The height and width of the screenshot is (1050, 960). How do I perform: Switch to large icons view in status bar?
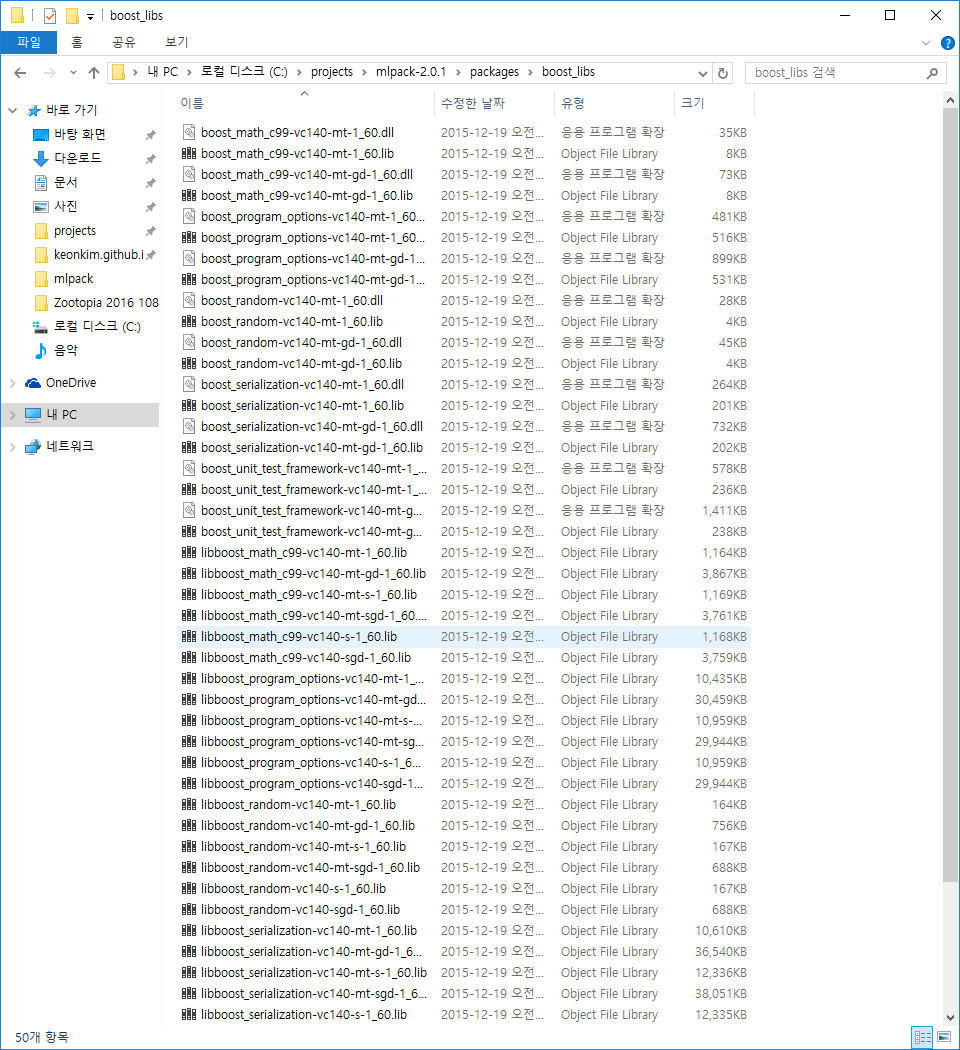(x=943, y=1037)
